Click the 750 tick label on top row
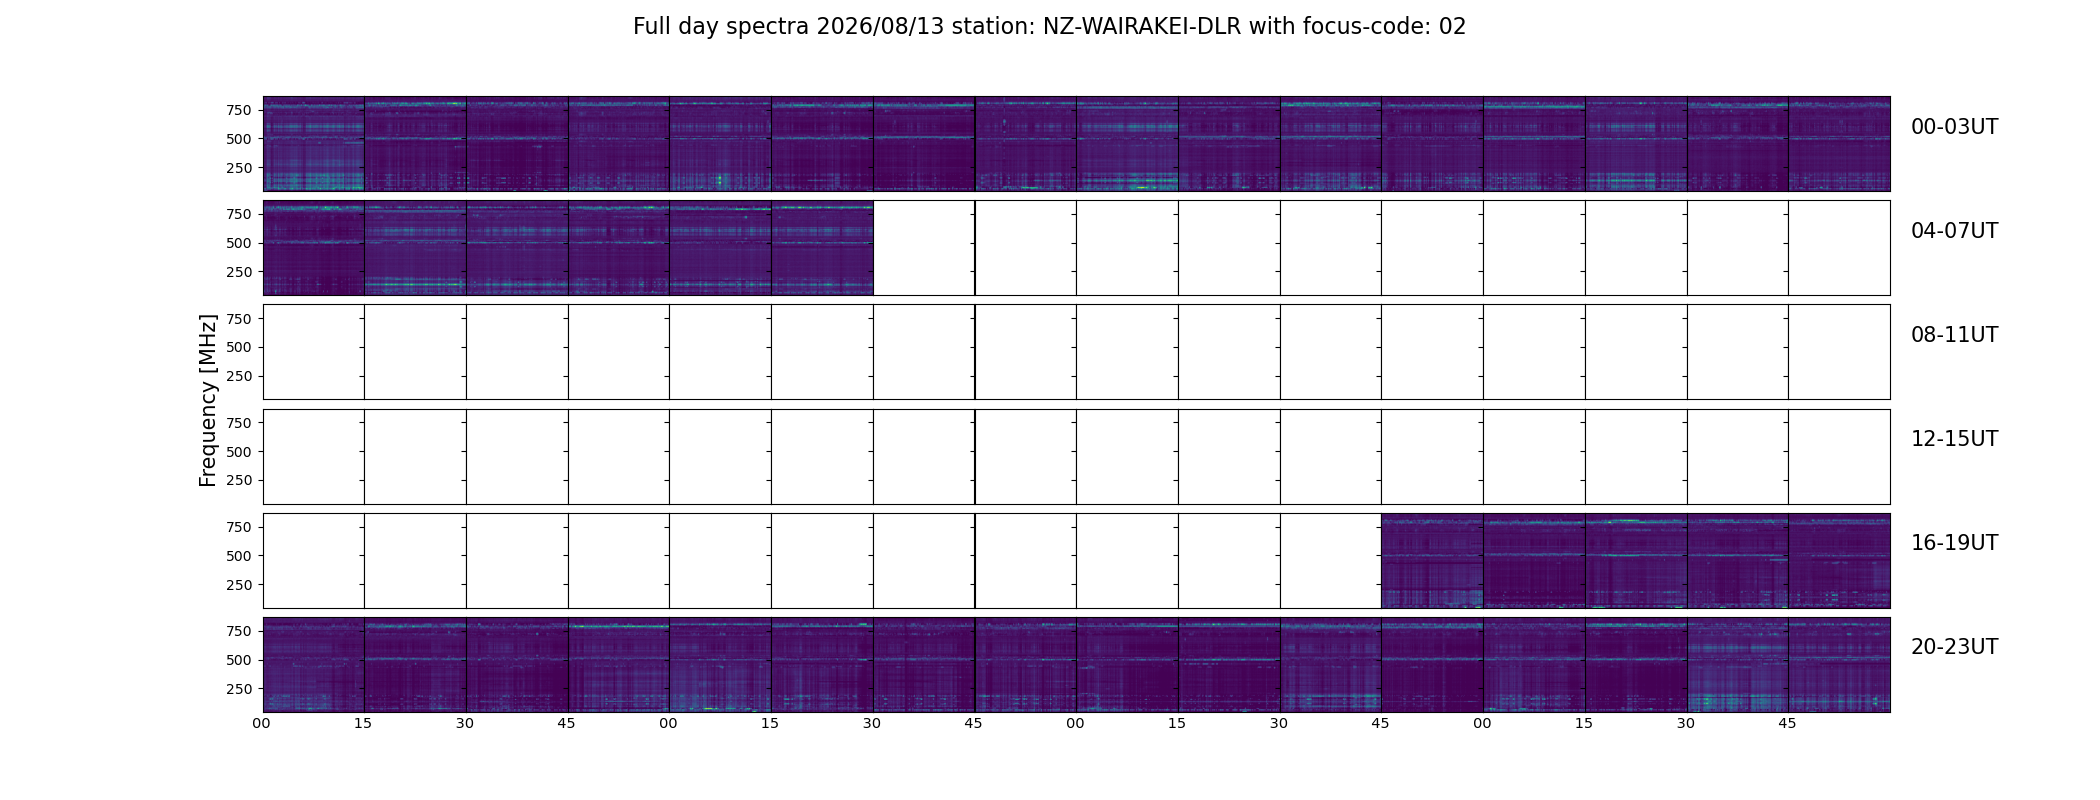The image size is (2100, 800). (238, 110)
